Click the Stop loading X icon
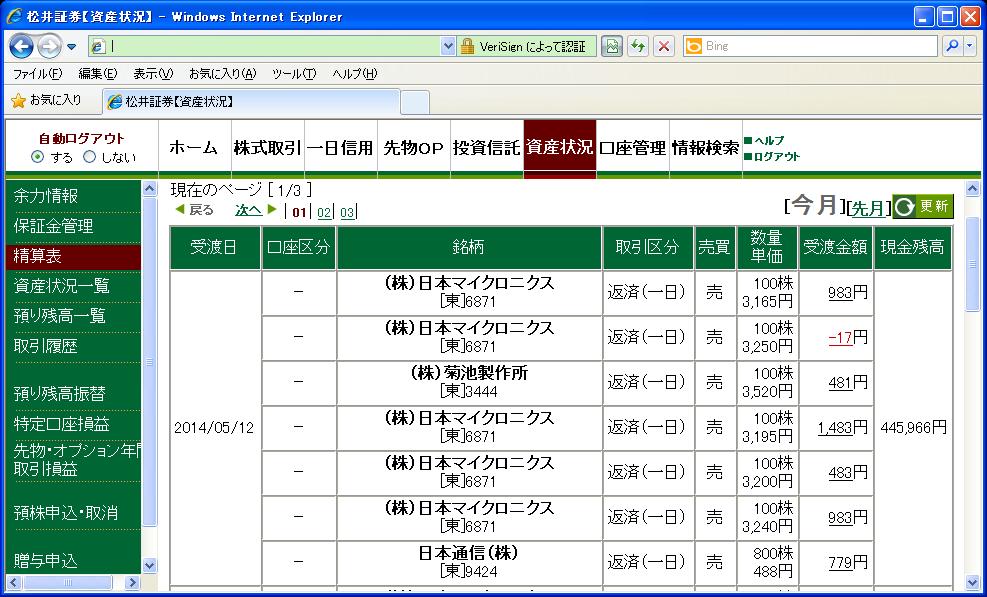Viewport: 987px width, 597px height. coord(663,46)
